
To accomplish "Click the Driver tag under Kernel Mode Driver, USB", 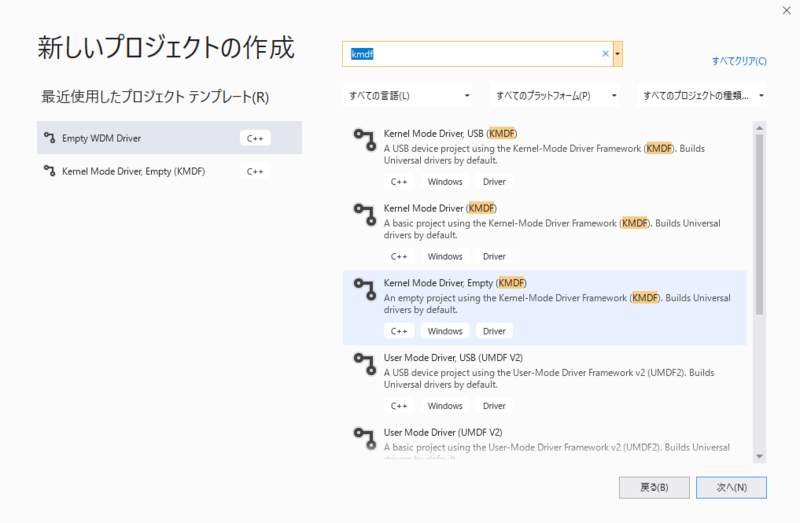I will click(494, 182).
